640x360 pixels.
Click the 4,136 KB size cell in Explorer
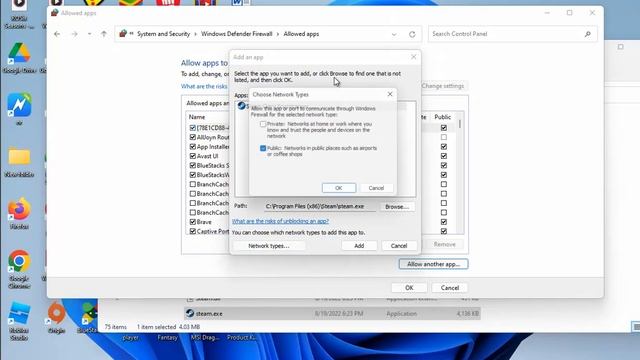[468, 313]
